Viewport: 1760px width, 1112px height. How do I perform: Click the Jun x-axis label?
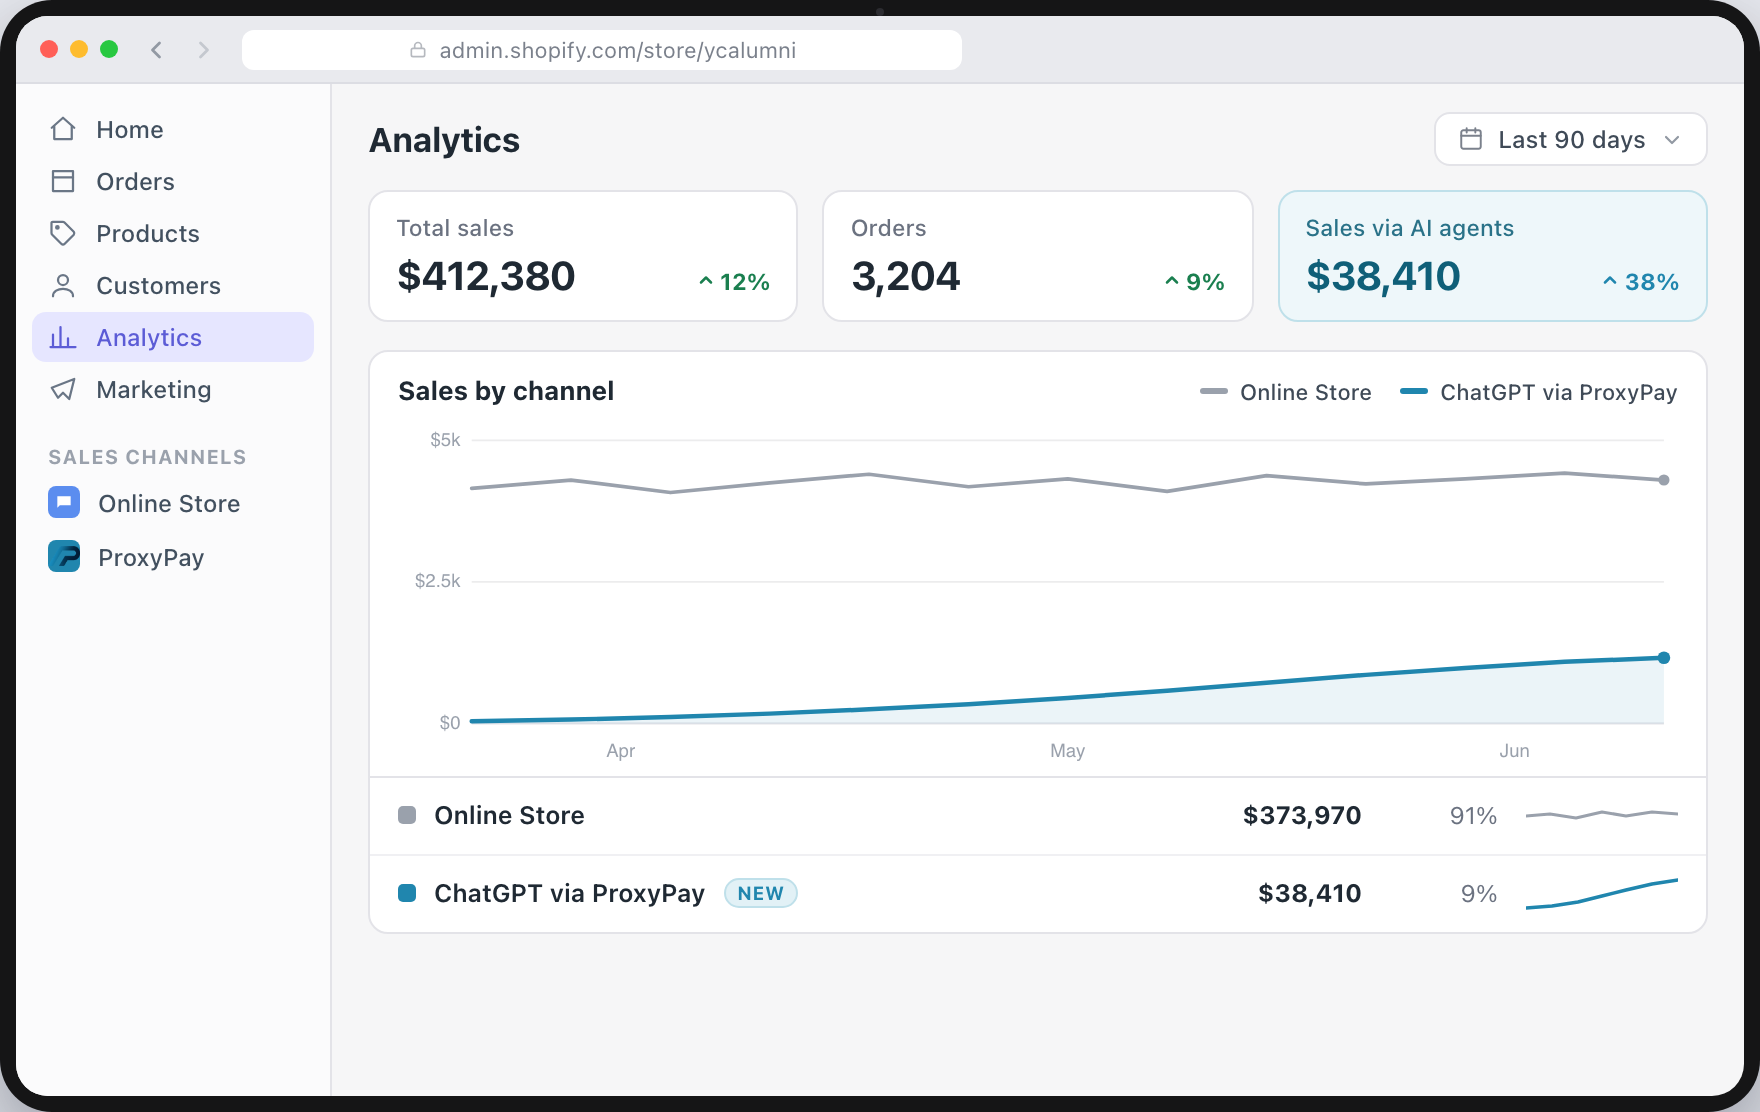(x=1514, y=751)
